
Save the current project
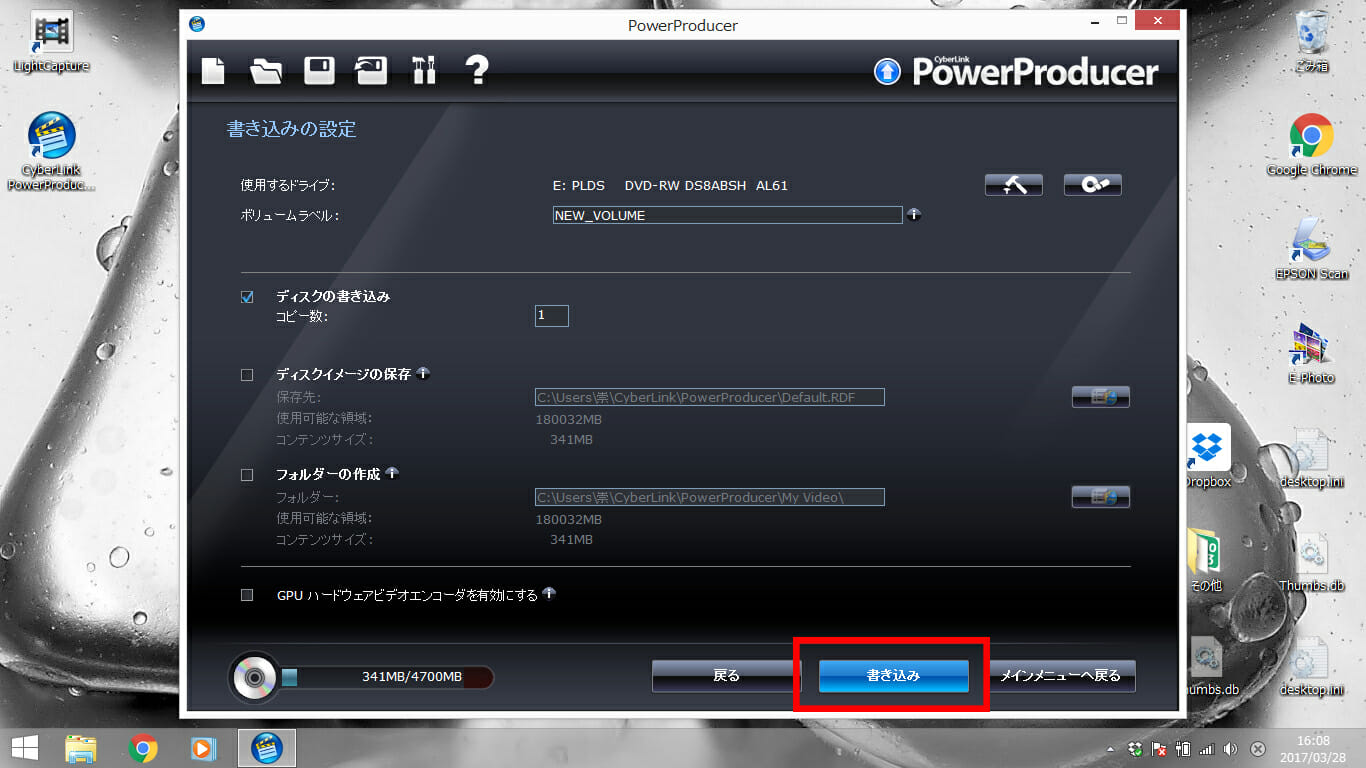tap(318, 71)
